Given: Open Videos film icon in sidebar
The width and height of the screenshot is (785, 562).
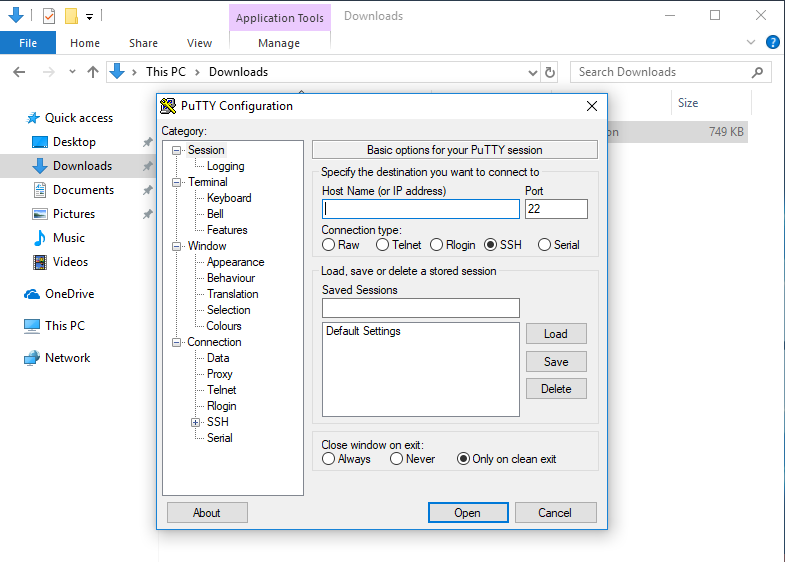Looking at the screenshot, I should click(40, 262).
